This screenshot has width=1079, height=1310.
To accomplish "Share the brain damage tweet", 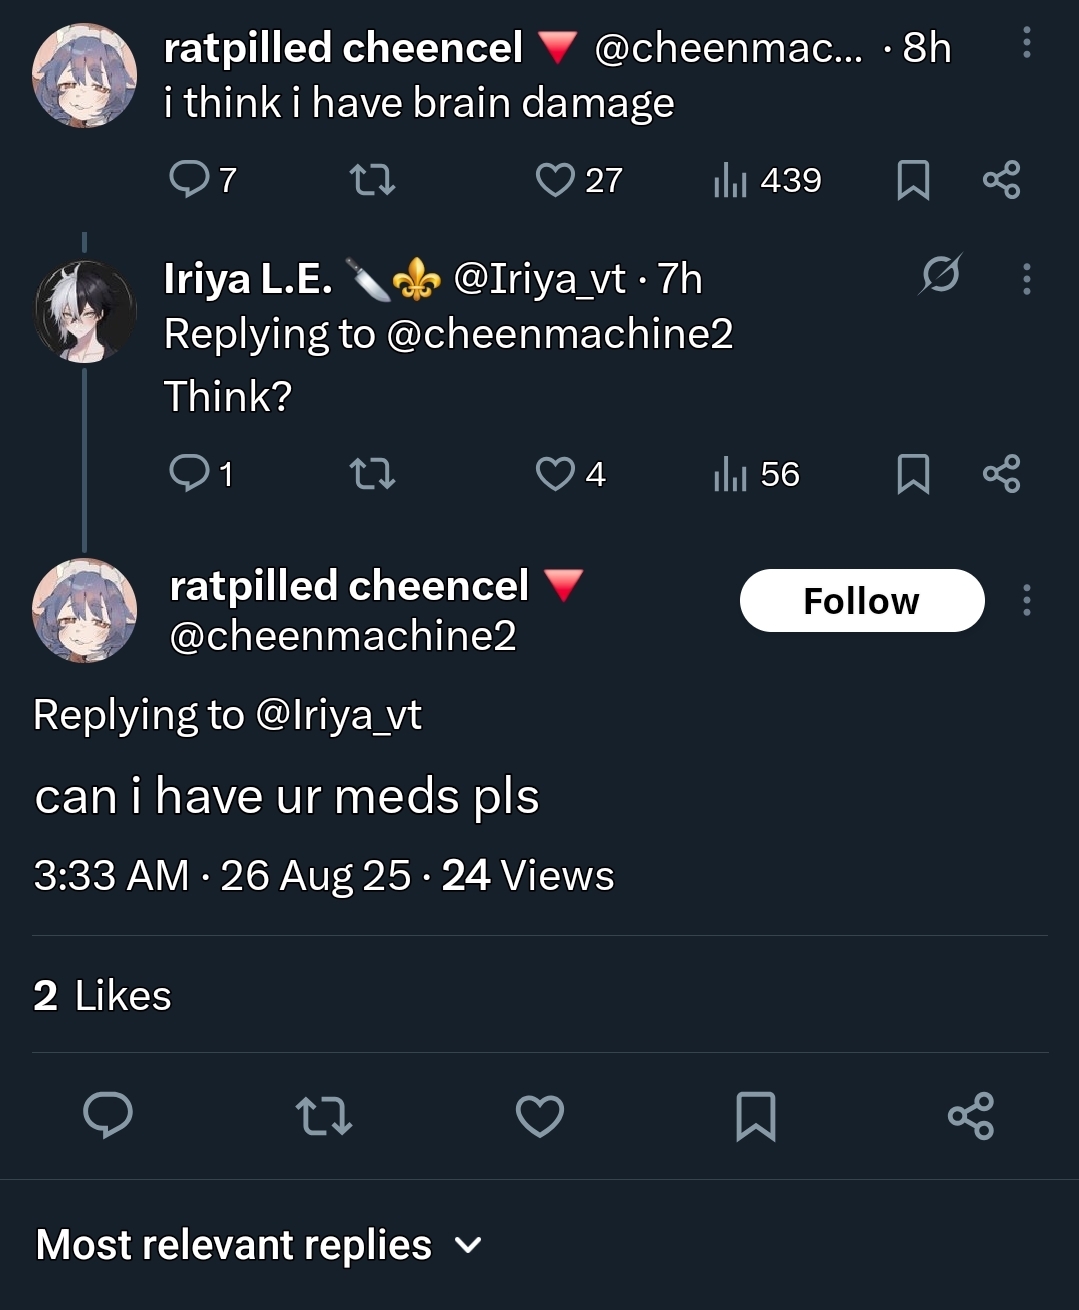I will click(x=1001, y=180).
